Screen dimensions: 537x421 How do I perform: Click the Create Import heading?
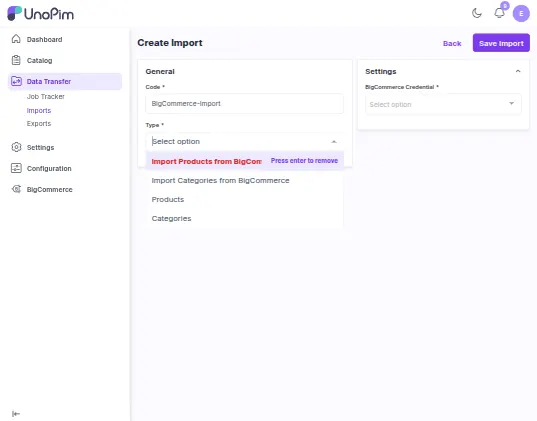pyautogui.click(x=170, y=43)
